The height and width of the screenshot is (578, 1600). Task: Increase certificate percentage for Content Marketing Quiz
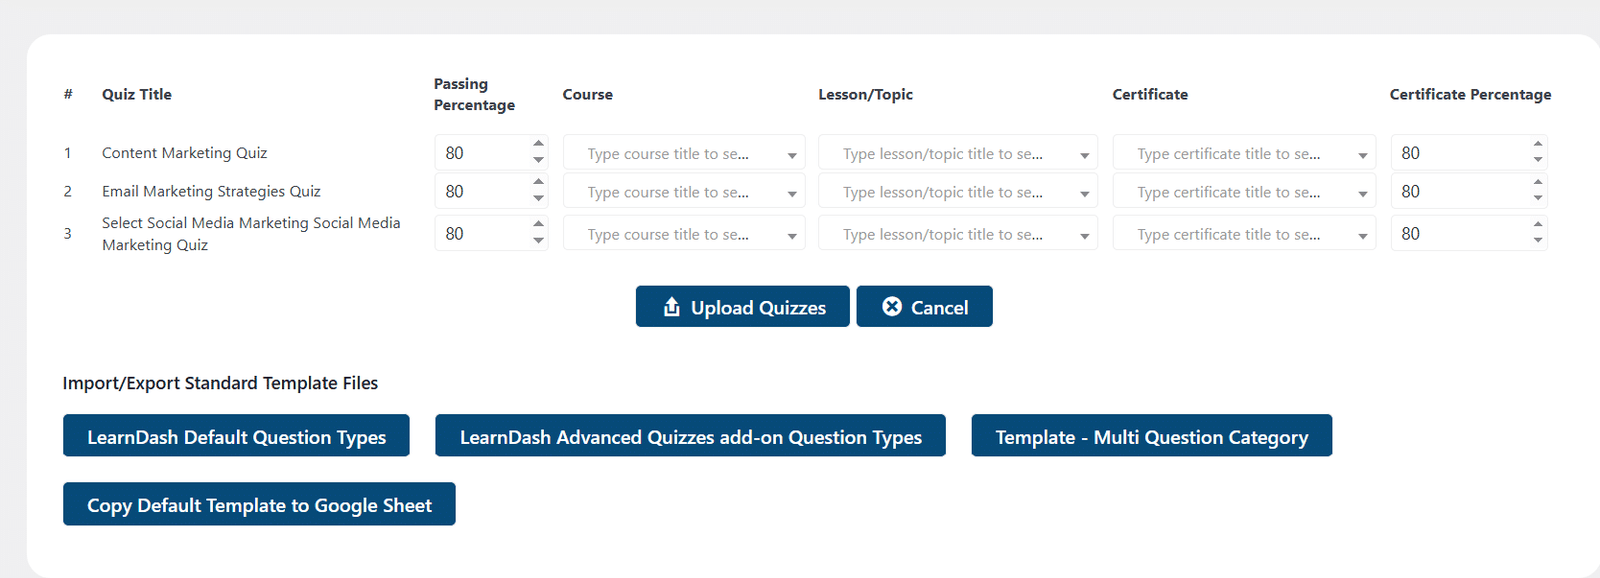pos(1538,144)
